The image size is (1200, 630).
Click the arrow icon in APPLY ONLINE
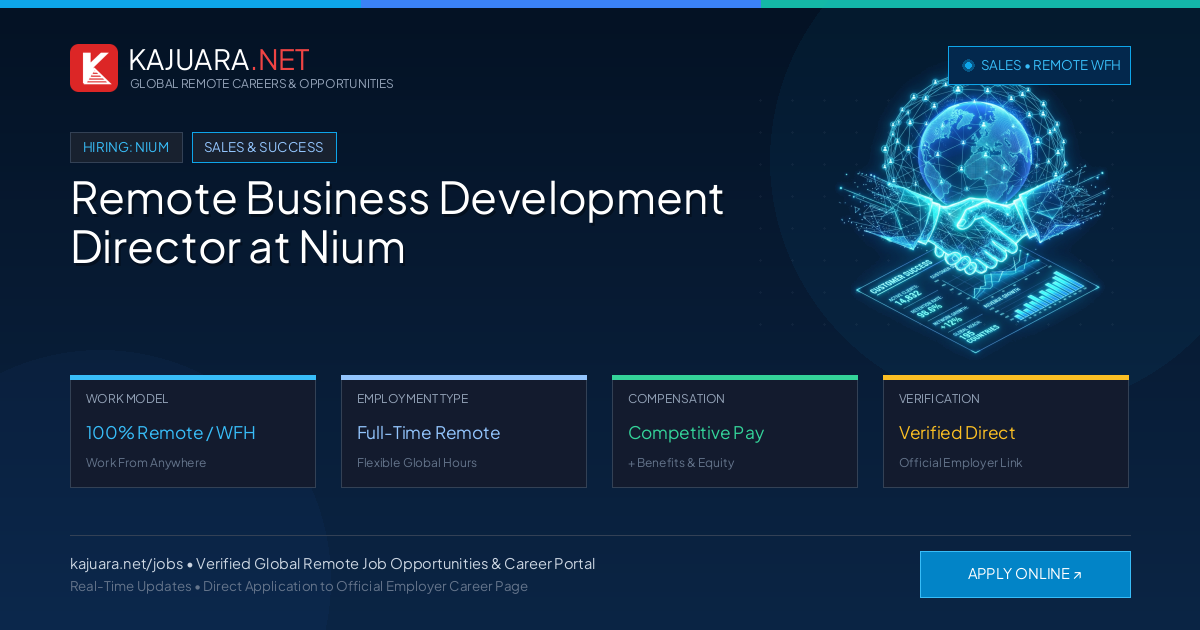(x=1077, y=575)
